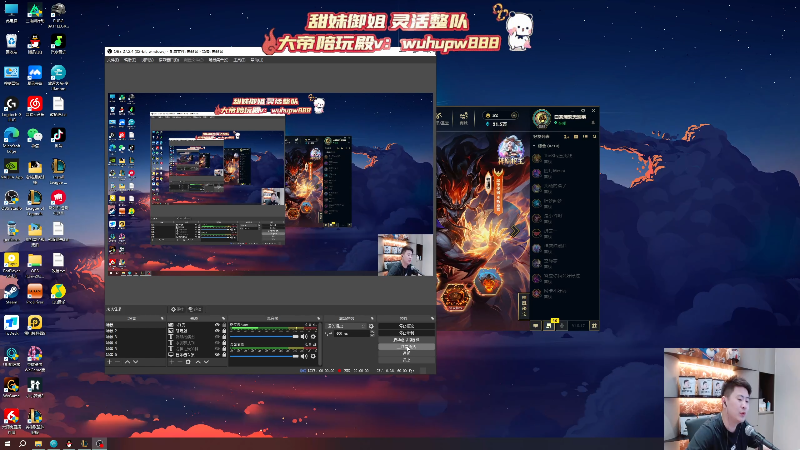Open scene transition properties gear icon

[371, 326]
